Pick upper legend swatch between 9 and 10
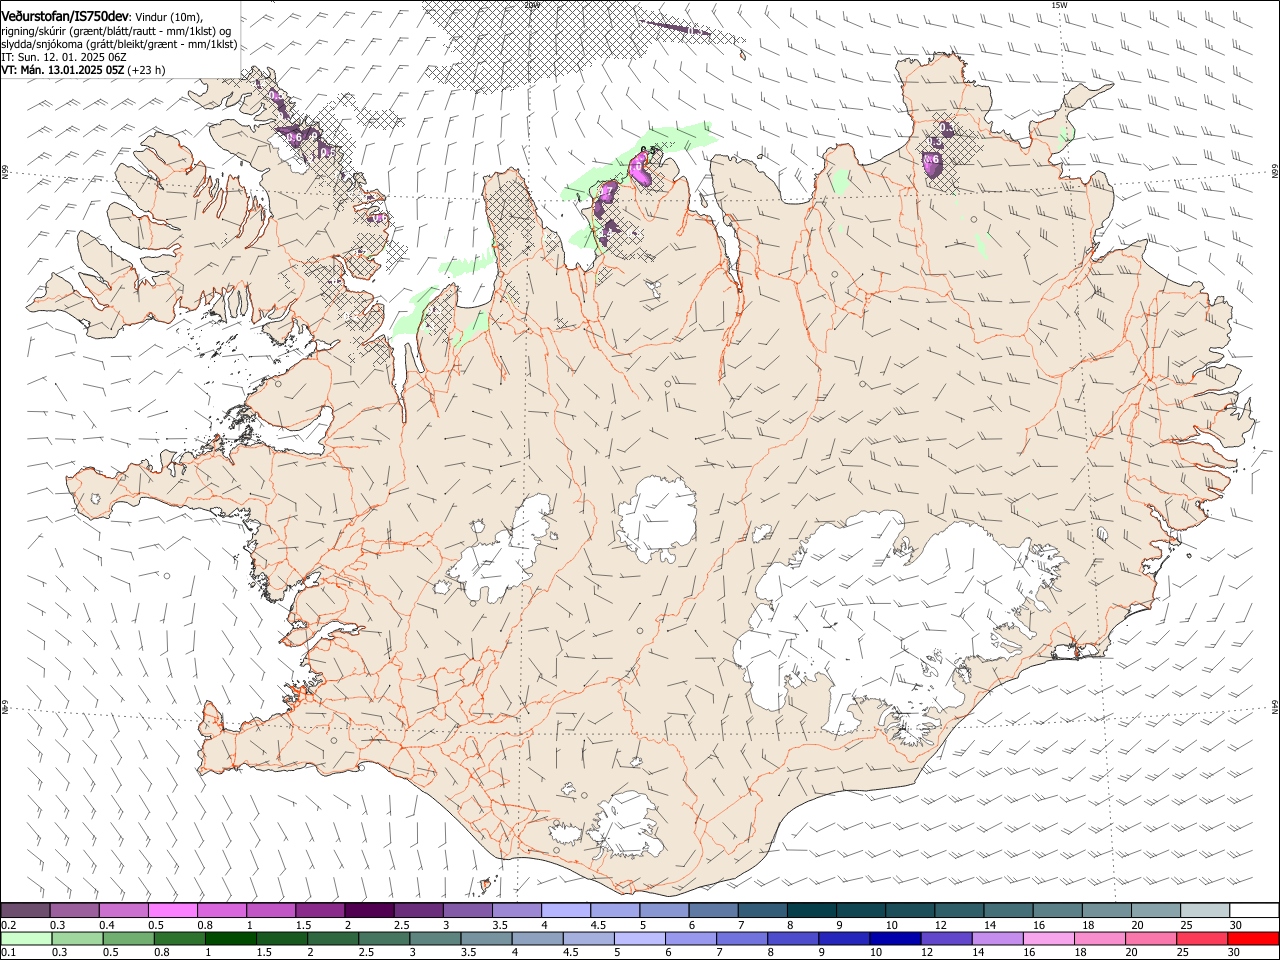 (x=859, y=910)
